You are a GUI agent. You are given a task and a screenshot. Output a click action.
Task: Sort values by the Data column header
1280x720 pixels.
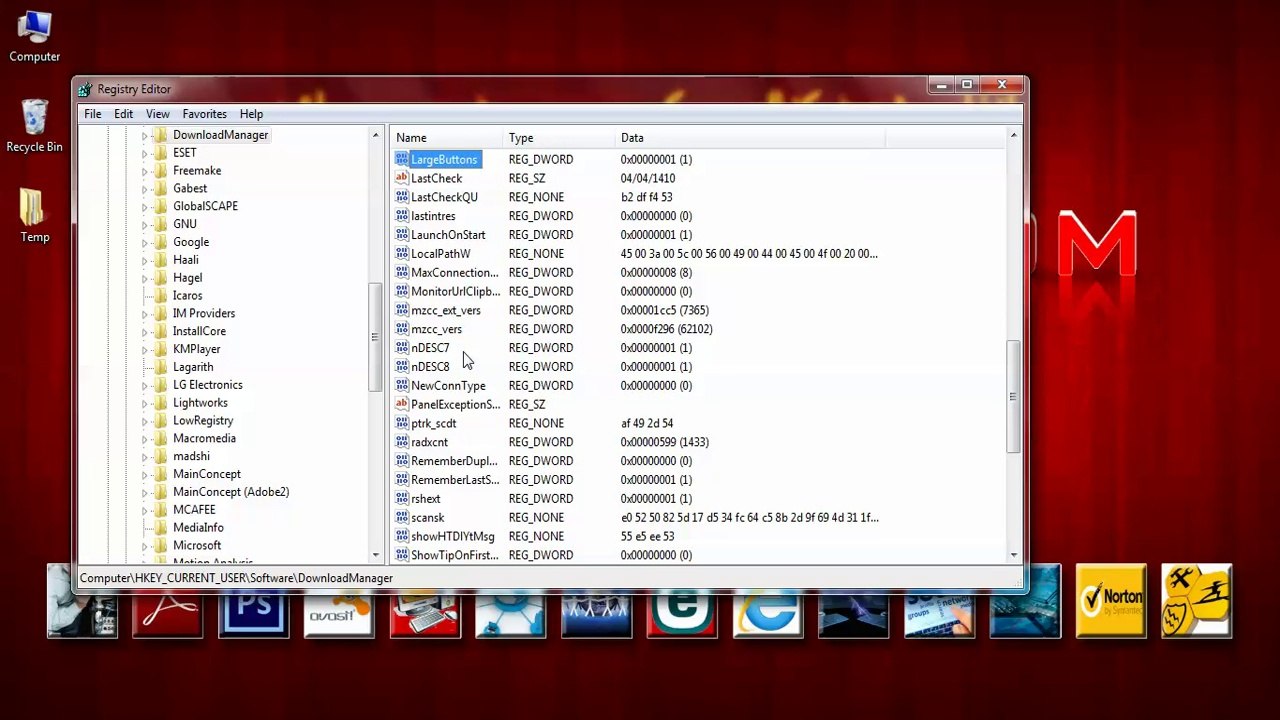click(750, 138)
